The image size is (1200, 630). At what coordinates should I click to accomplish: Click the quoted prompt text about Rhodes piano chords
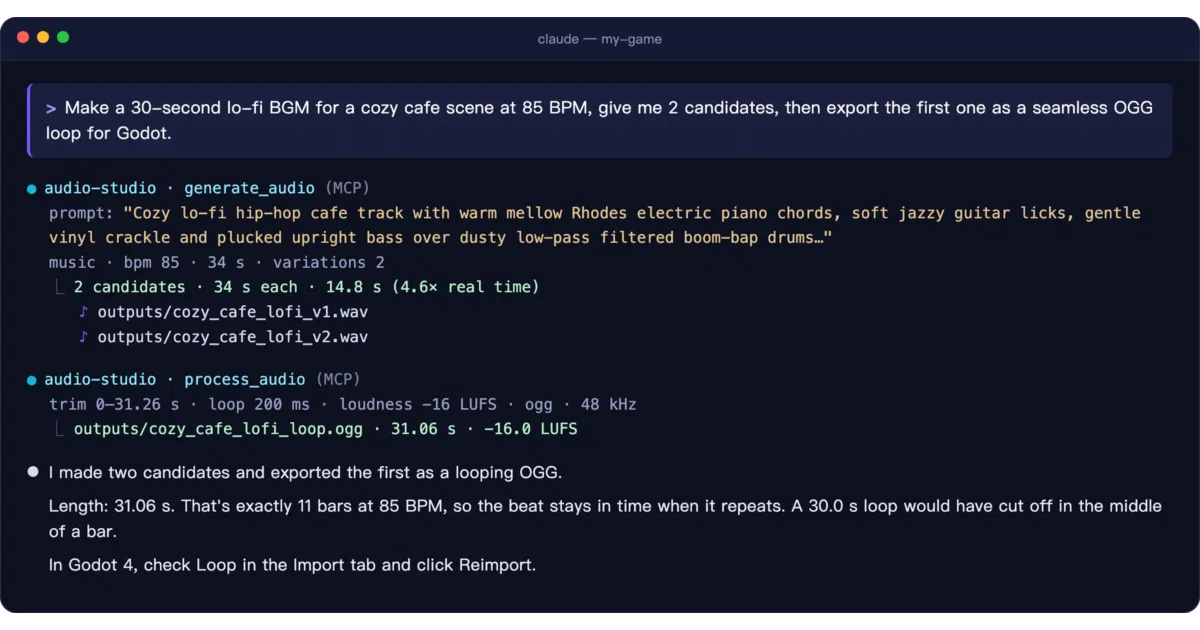pos(594,225)
